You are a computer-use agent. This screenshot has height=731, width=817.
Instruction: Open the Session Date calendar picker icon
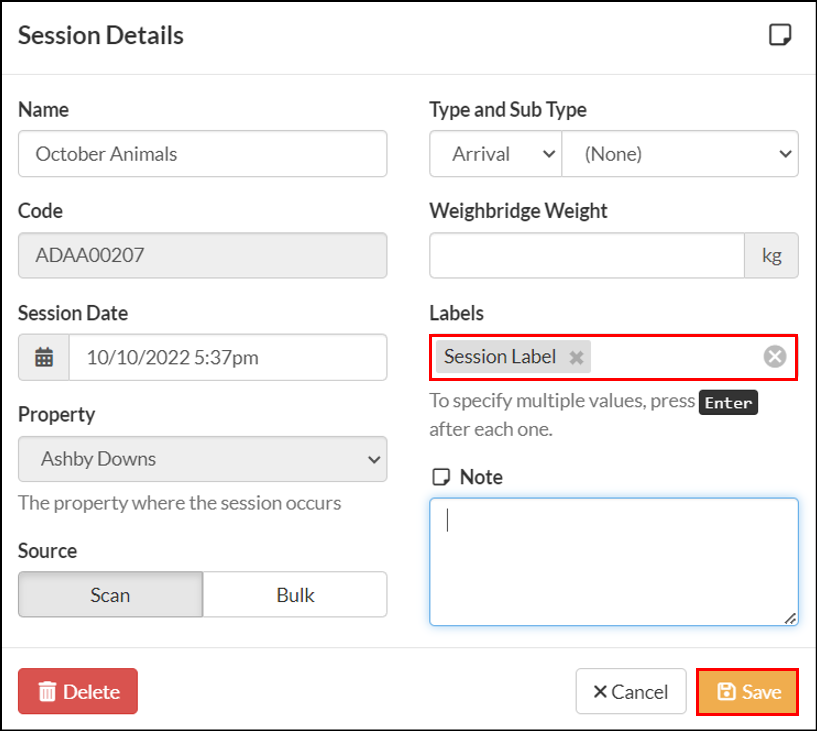[x=44, y=357]
